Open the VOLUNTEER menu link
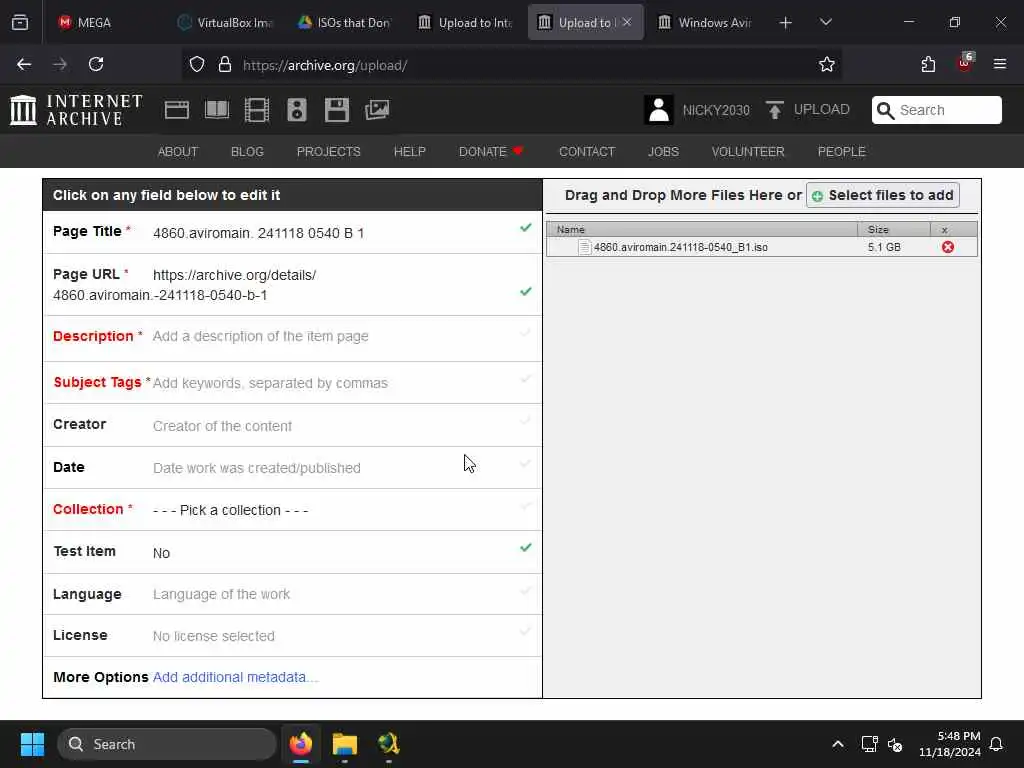The image size is (1024, 768). [748, 152]
